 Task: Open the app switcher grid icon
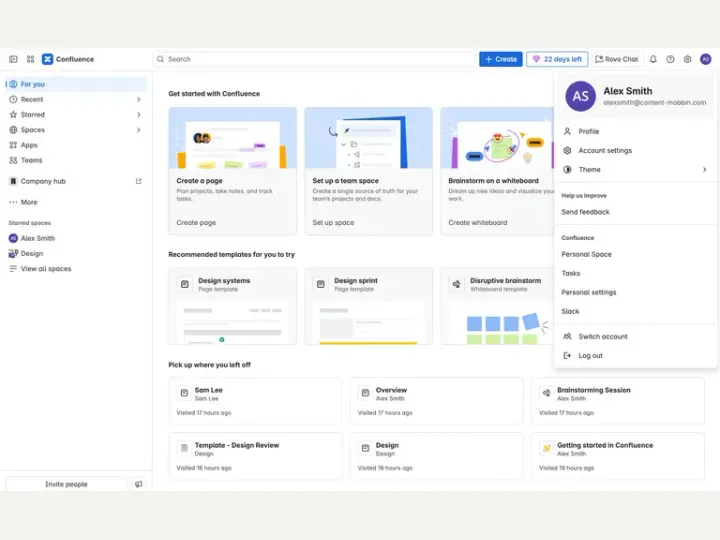(x=30, y=59)
